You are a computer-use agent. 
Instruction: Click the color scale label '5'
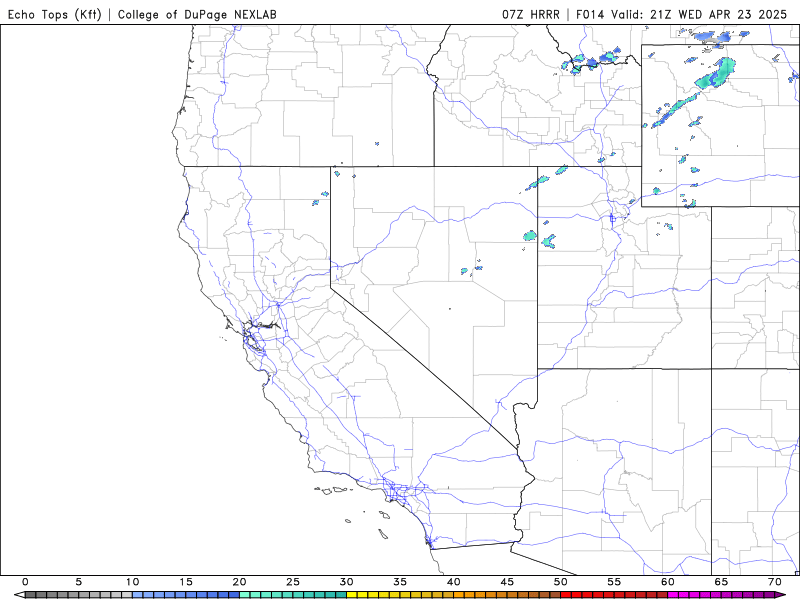tap(79, 582)
